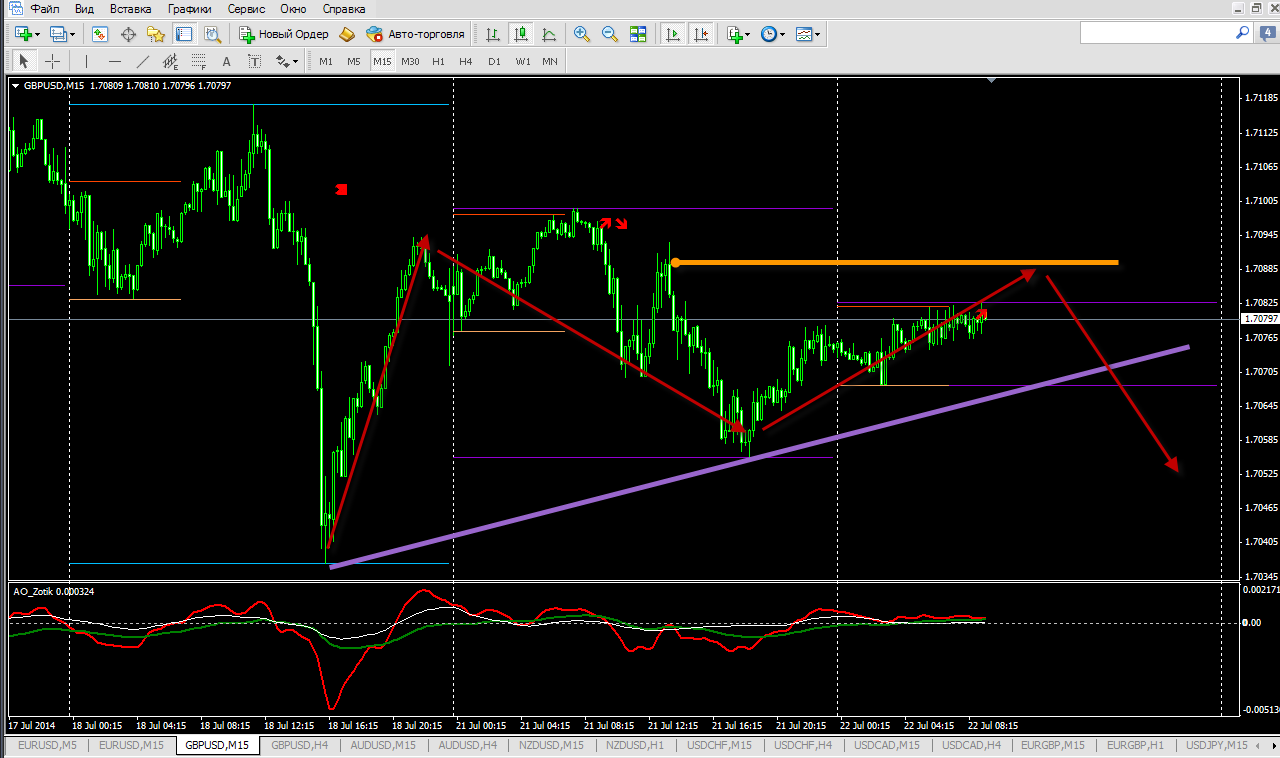Switch to EURUSD,M5 chart tab

pyautogui.click(x=47, y=746)
